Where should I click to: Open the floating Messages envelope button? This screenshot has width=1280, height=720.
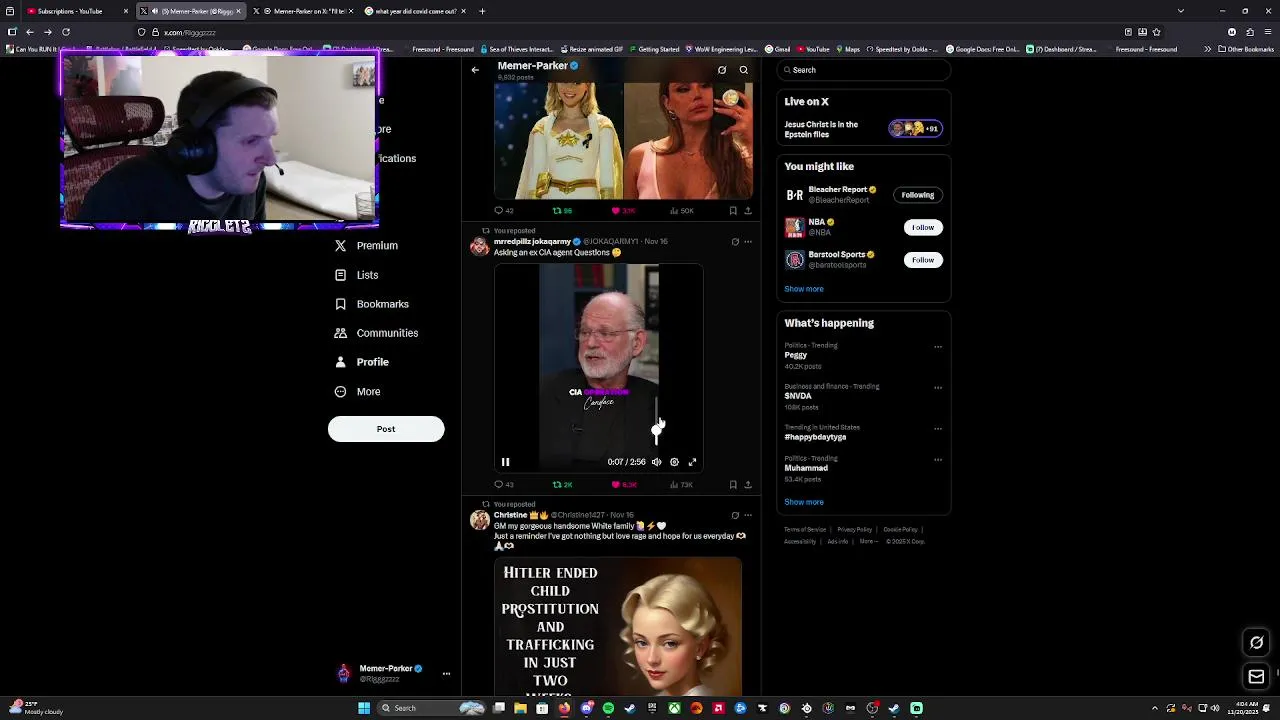click(1257, 677)
